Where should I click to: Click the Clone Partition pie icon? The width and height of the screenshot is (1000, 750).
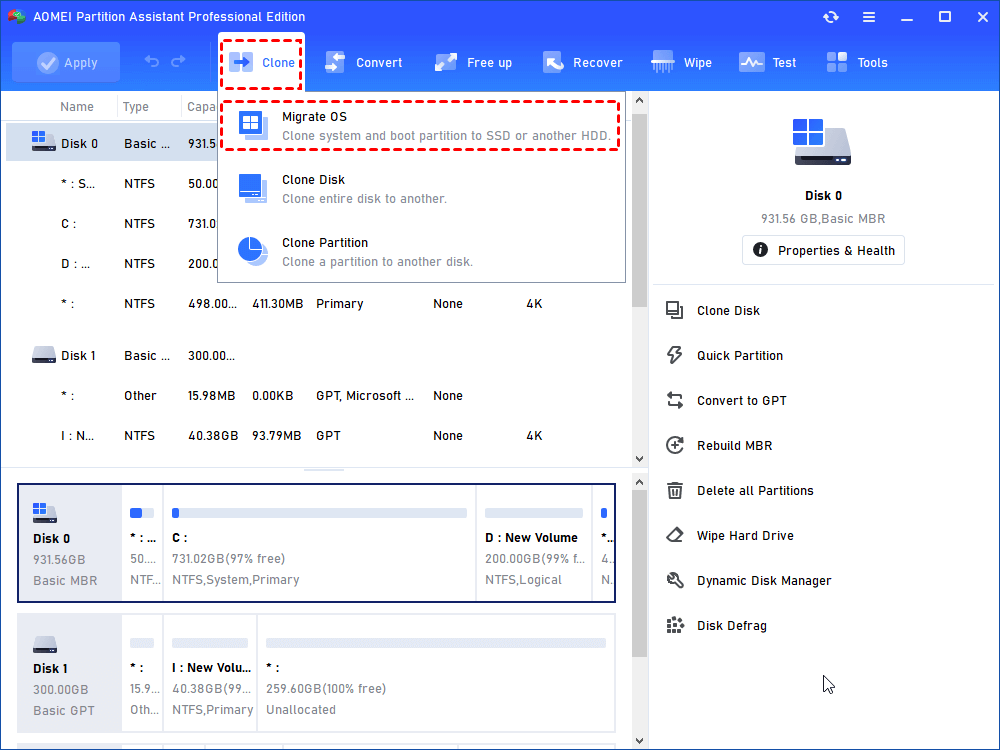[x=253, y=251]
